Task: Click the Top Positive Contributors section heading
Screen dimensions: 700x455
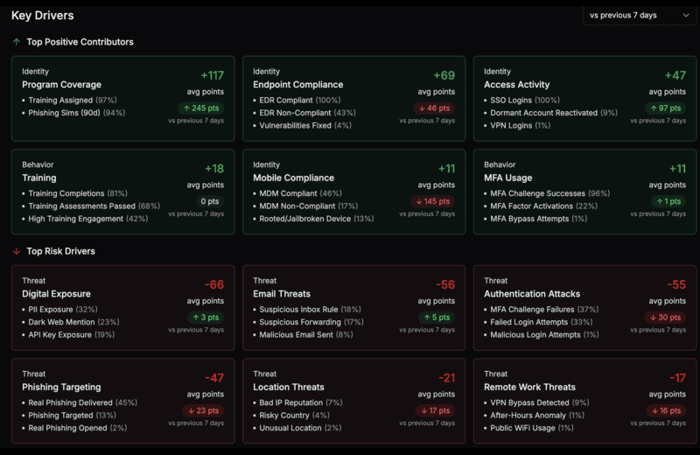Action: click(80, 42)
